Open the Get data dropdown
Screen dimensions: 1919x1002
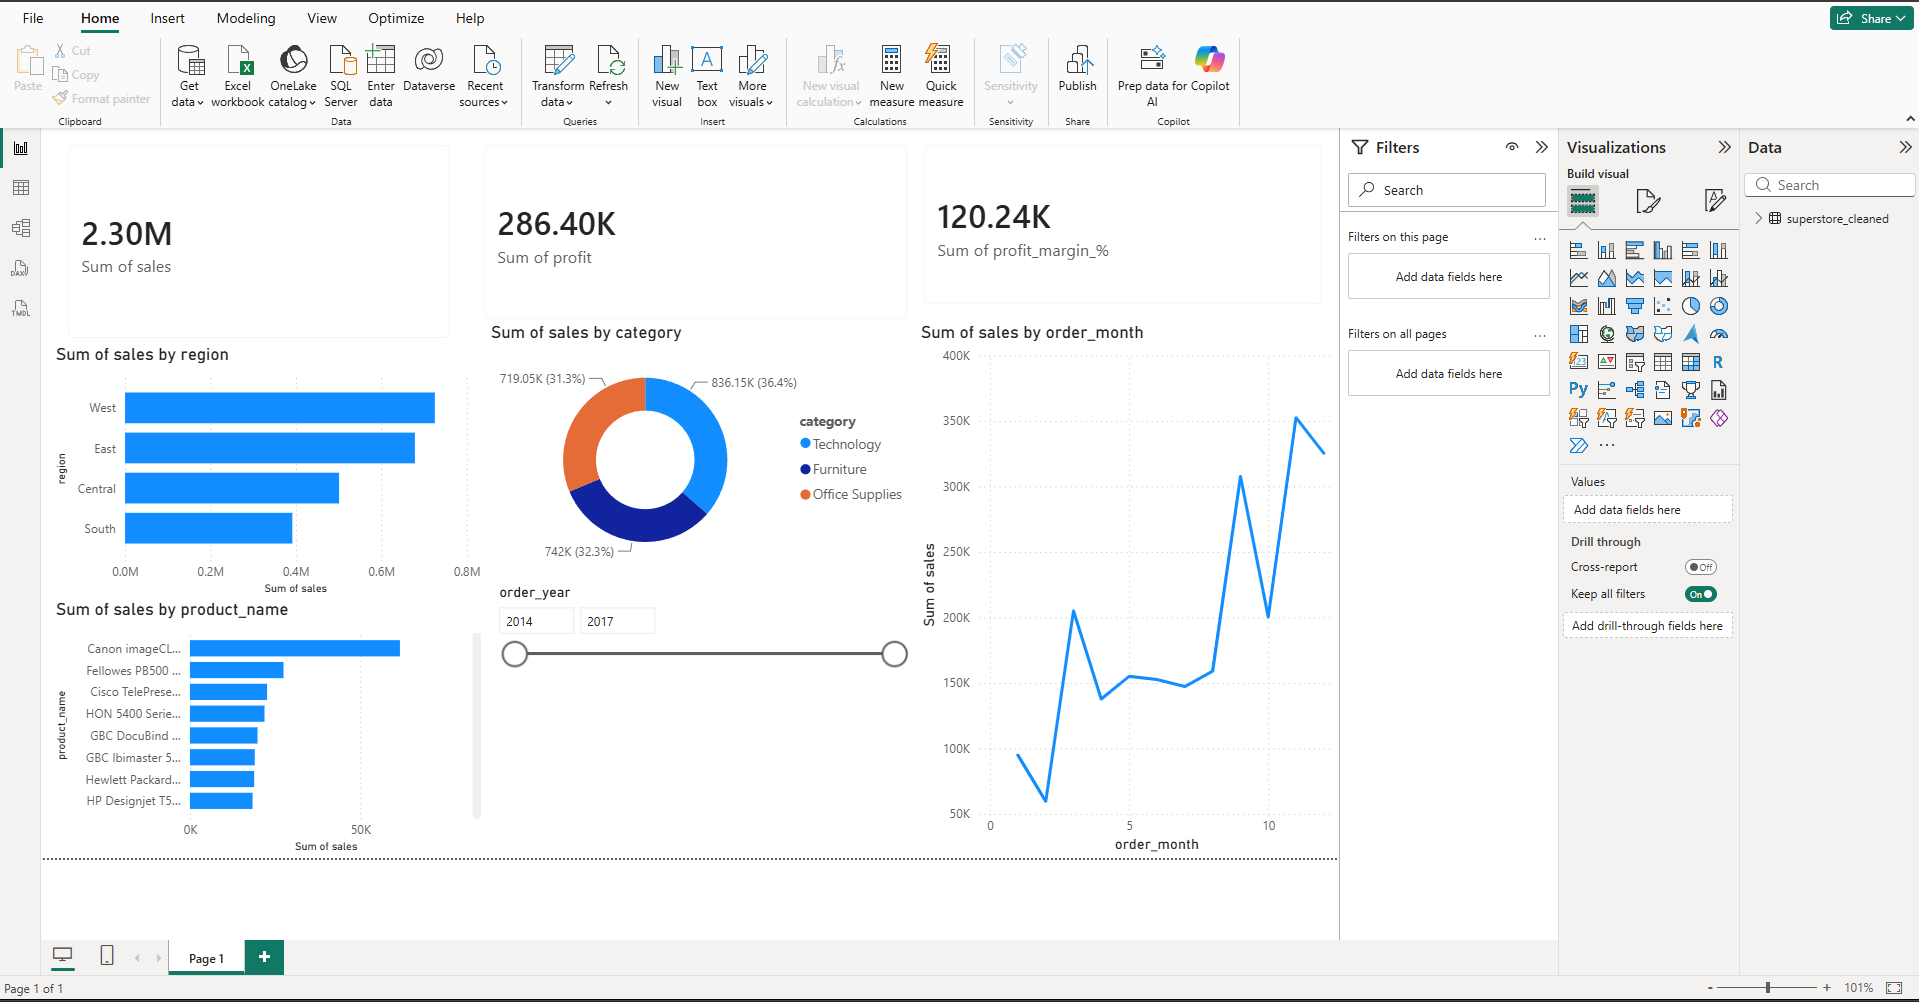[x=188, y=76]
